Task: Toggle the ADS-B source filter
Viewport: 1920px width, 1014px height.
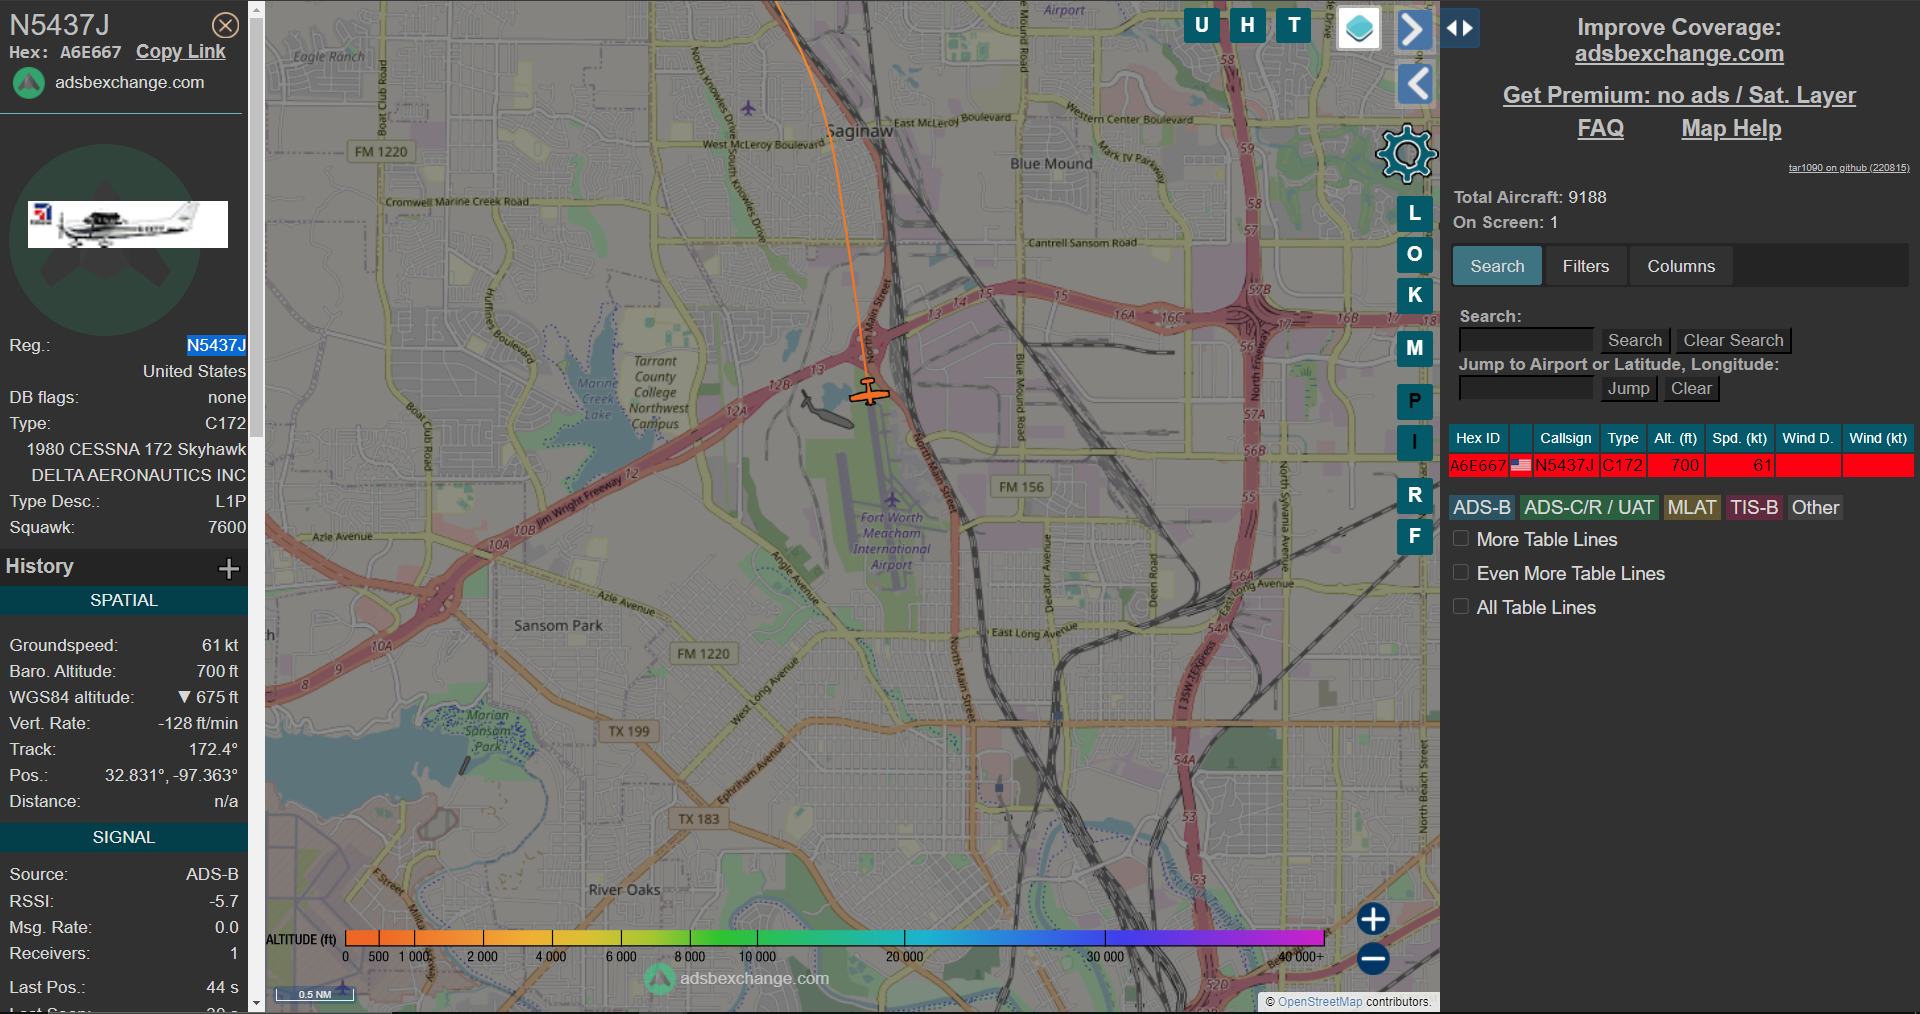Action: (x=1482, y=507)
